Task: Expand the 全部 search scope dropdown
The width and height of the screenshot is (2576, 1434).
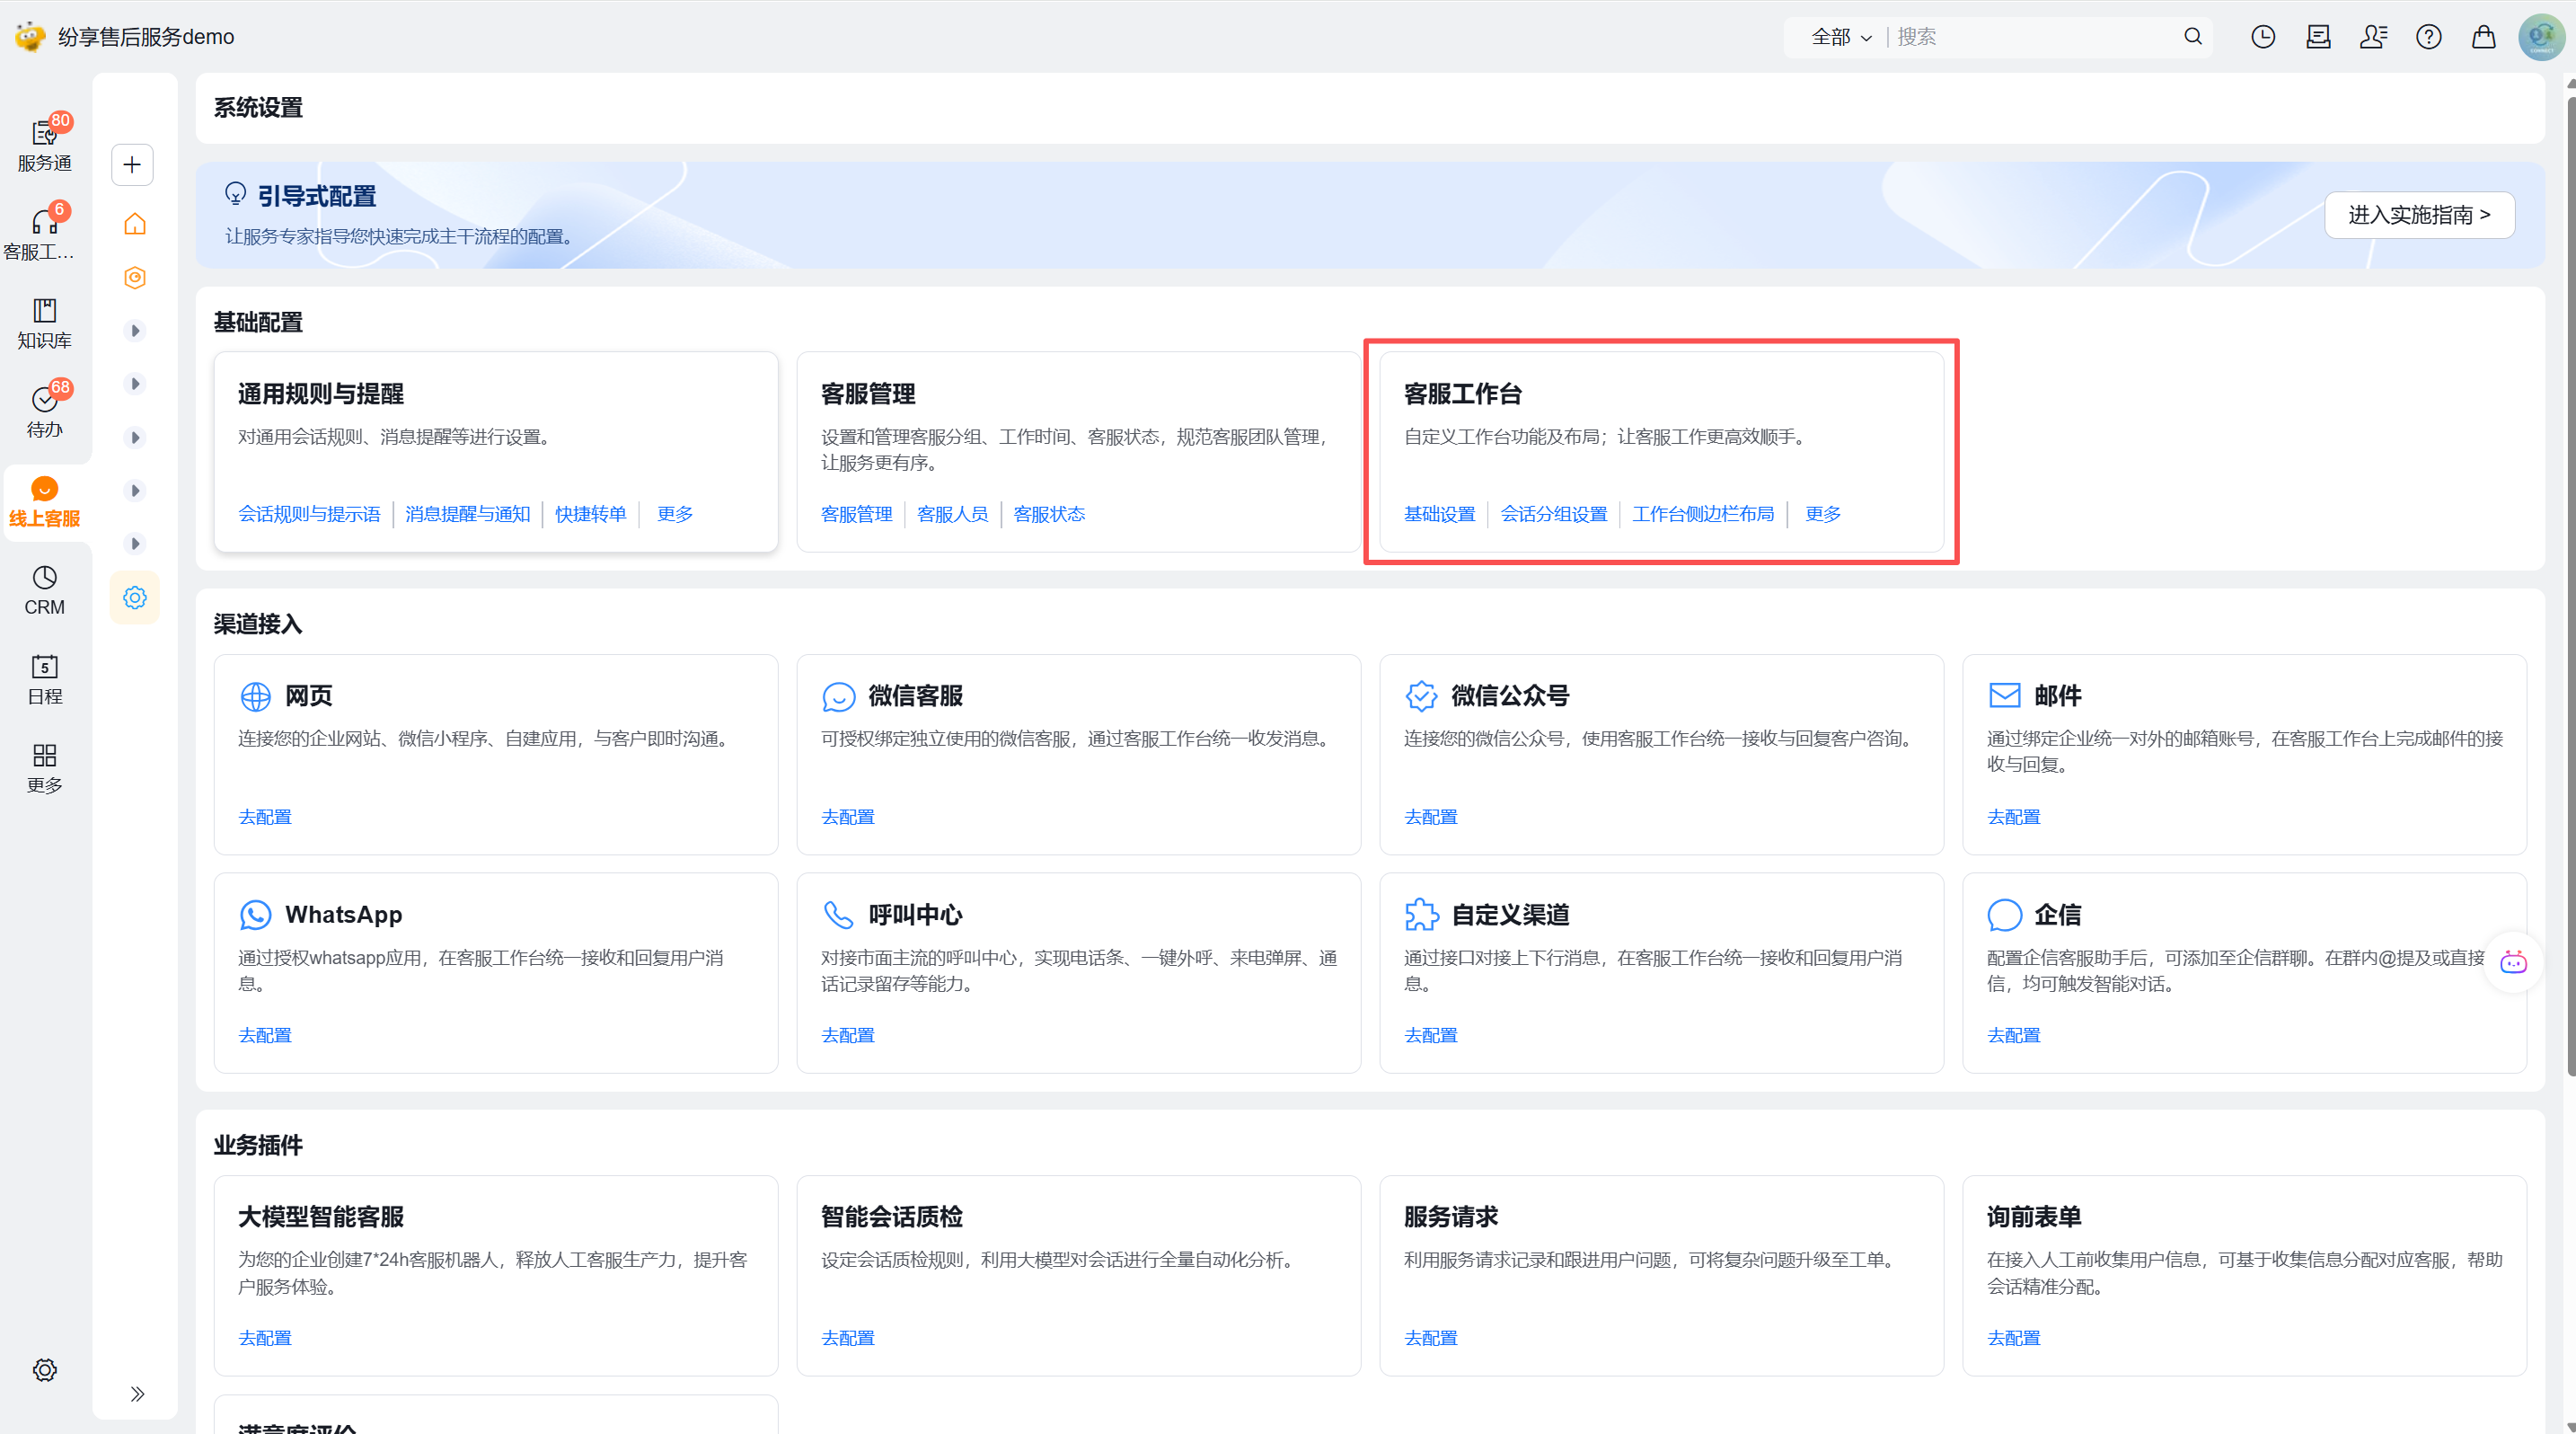Action: point(1841,37)
